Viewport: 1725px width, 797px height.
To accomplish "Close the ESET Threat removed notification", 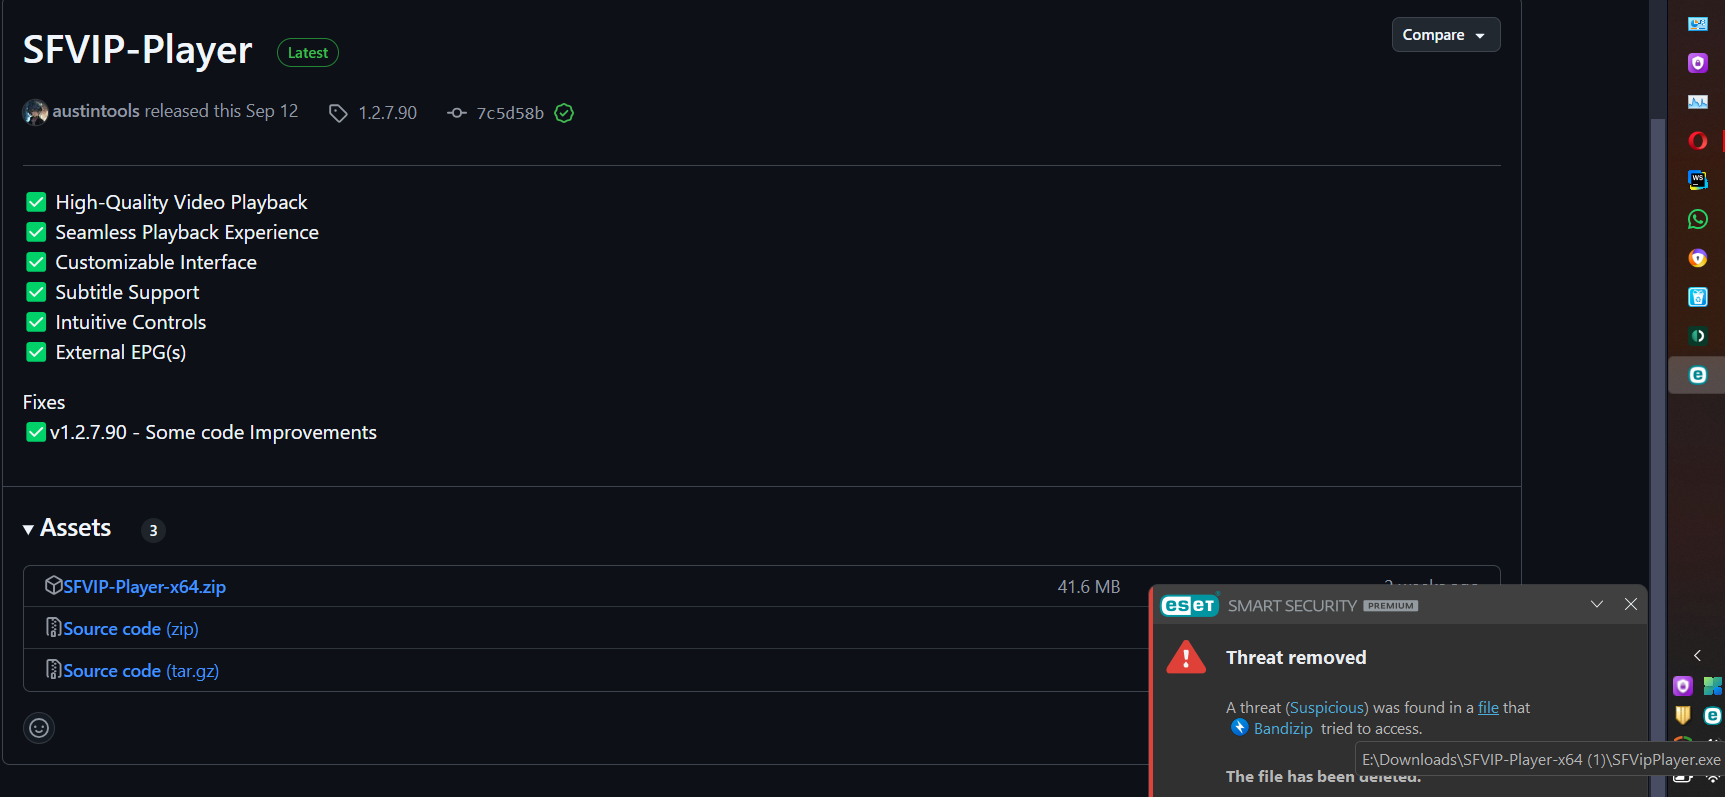I will (x=1631, y=604).
